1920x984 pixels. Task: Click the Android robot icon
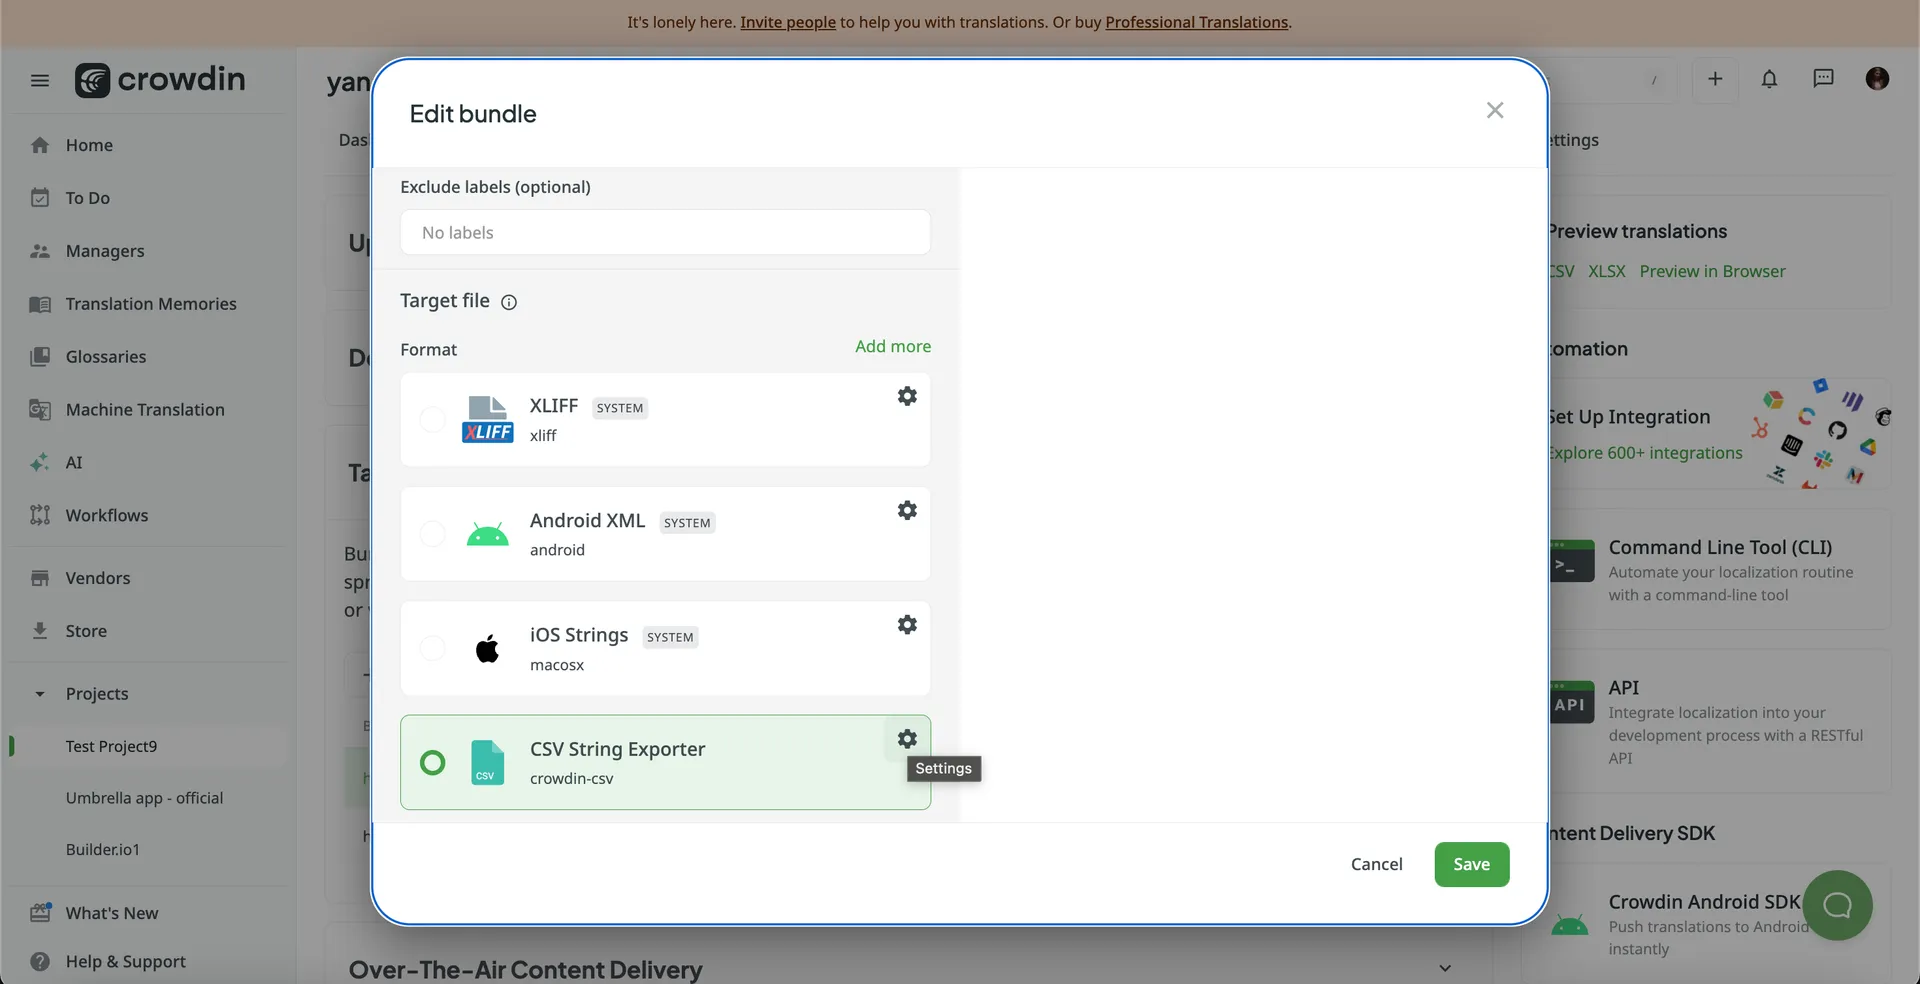487,534
